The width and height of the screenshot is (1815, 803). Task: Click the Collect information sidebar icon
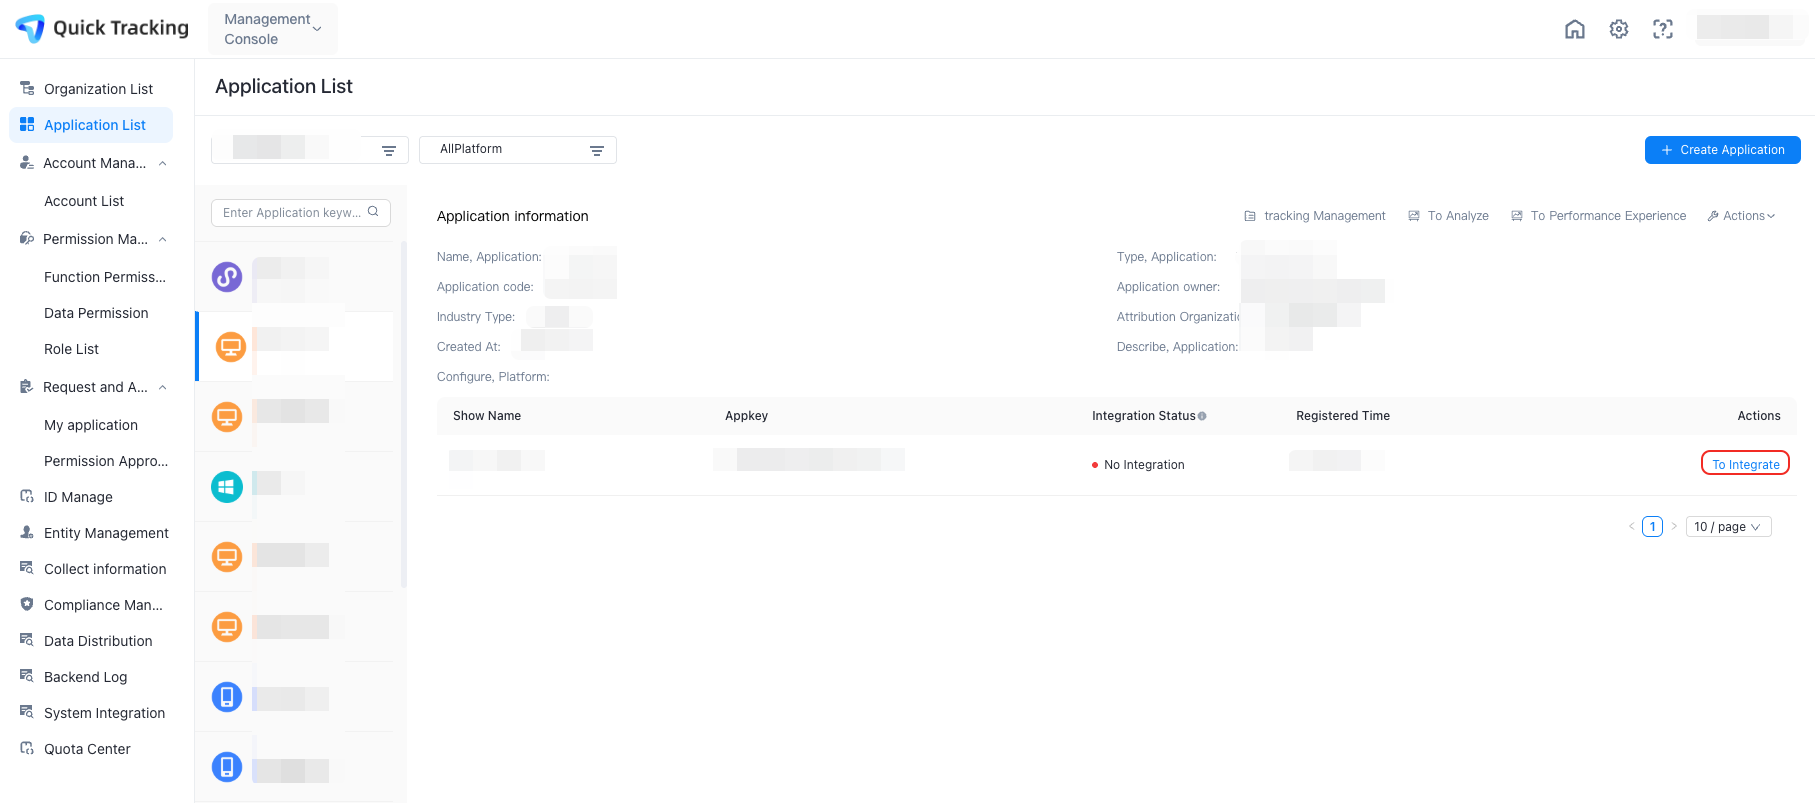click(27, 568)
